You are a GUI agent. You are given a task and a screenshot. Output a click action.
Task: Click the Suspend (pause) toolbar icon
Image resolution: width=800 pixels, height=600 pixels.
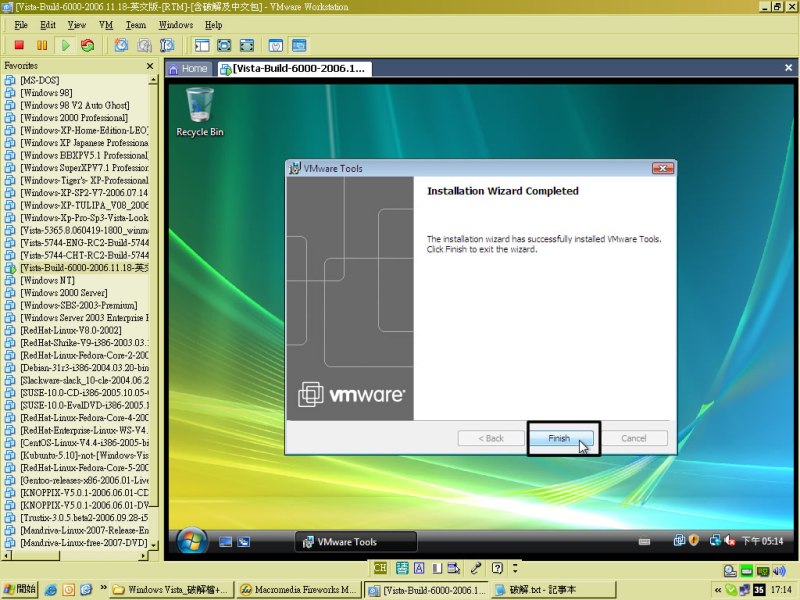[42, 45]
